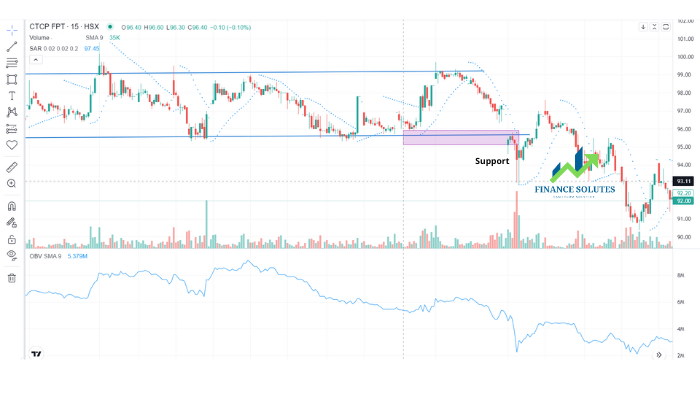Select the text annotation tool
The image size is (700, 400).
pyautogui.click(x=12, y=96)
